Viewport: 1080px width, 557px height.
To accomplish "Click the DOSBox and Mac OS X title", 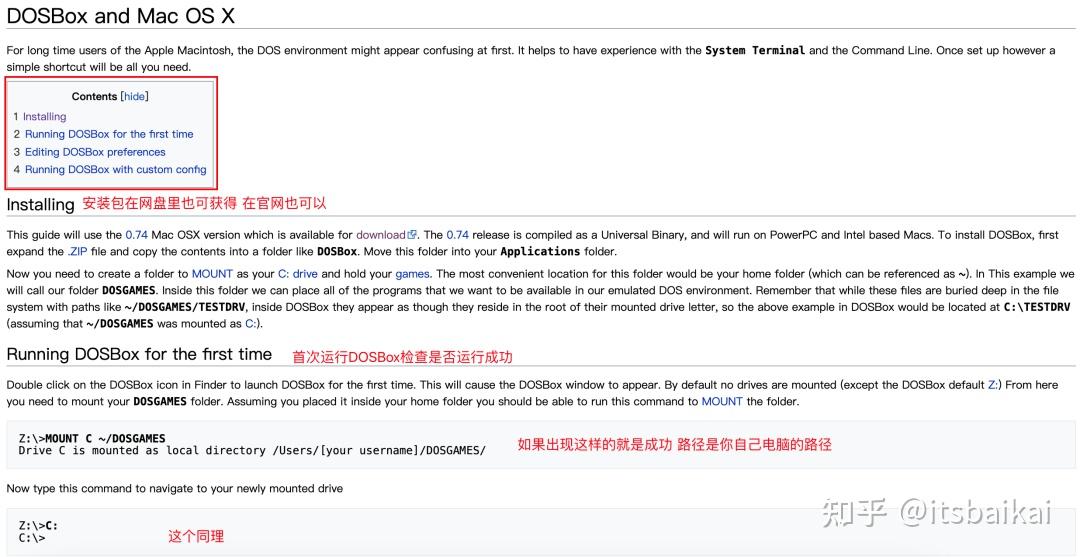I will [x=121, y=16].
